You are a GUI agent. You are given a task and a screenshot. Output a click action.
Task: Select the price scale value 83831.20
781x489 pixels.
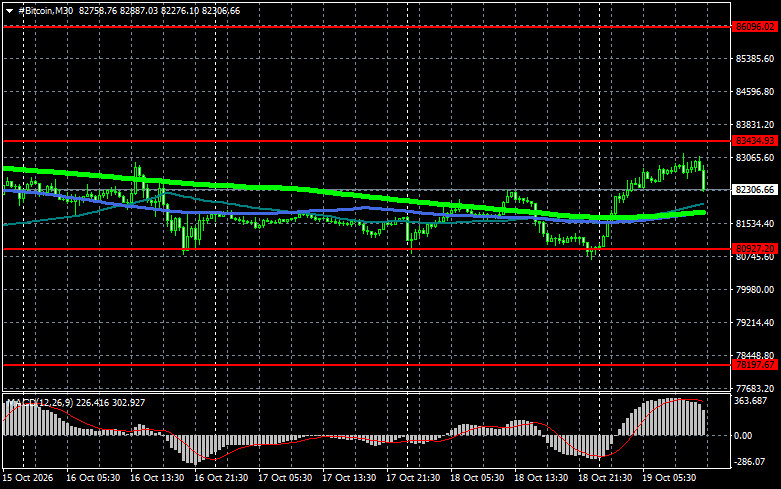[x=755, y=124]
